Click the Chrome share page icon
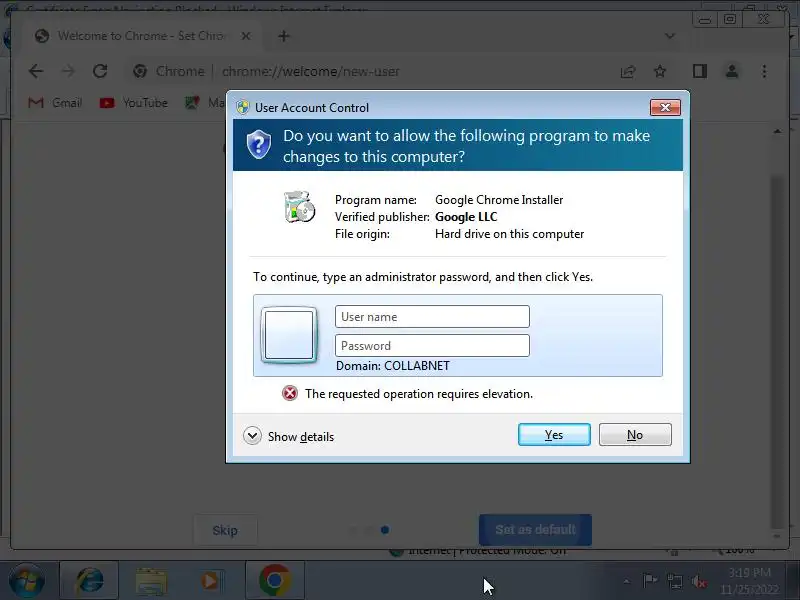This screenshot has height=600, width=800. click(628, 71)
